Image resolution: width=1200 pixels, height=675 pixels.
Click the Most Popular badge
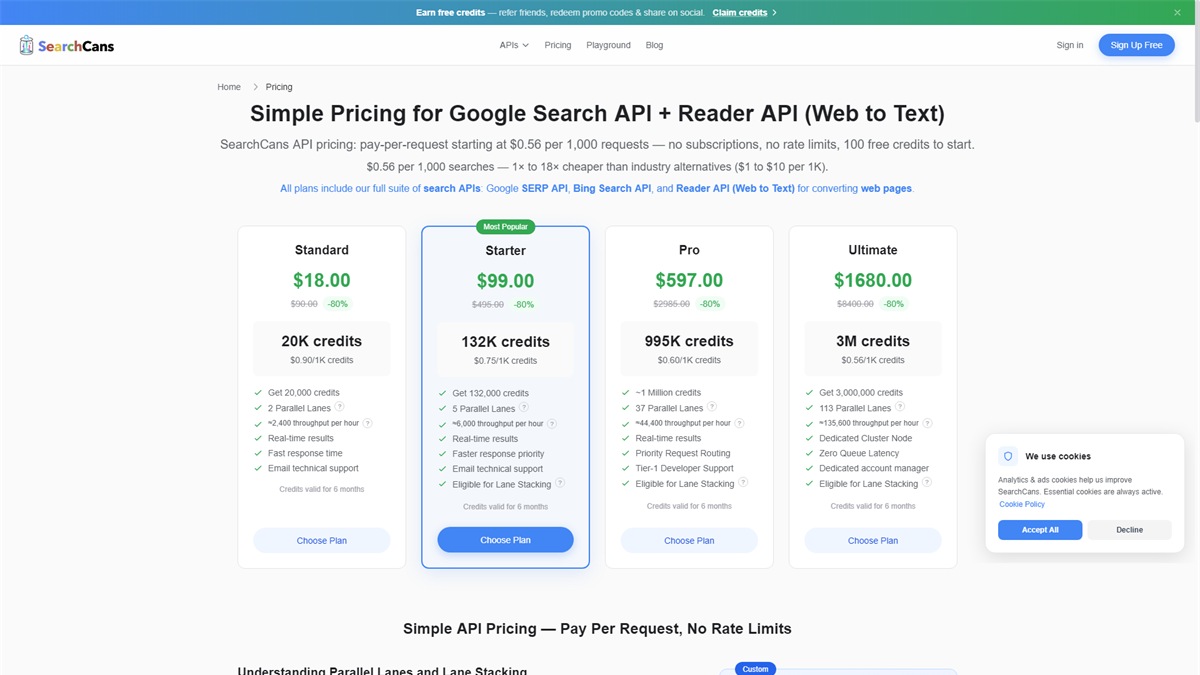(x=505, y=227)
